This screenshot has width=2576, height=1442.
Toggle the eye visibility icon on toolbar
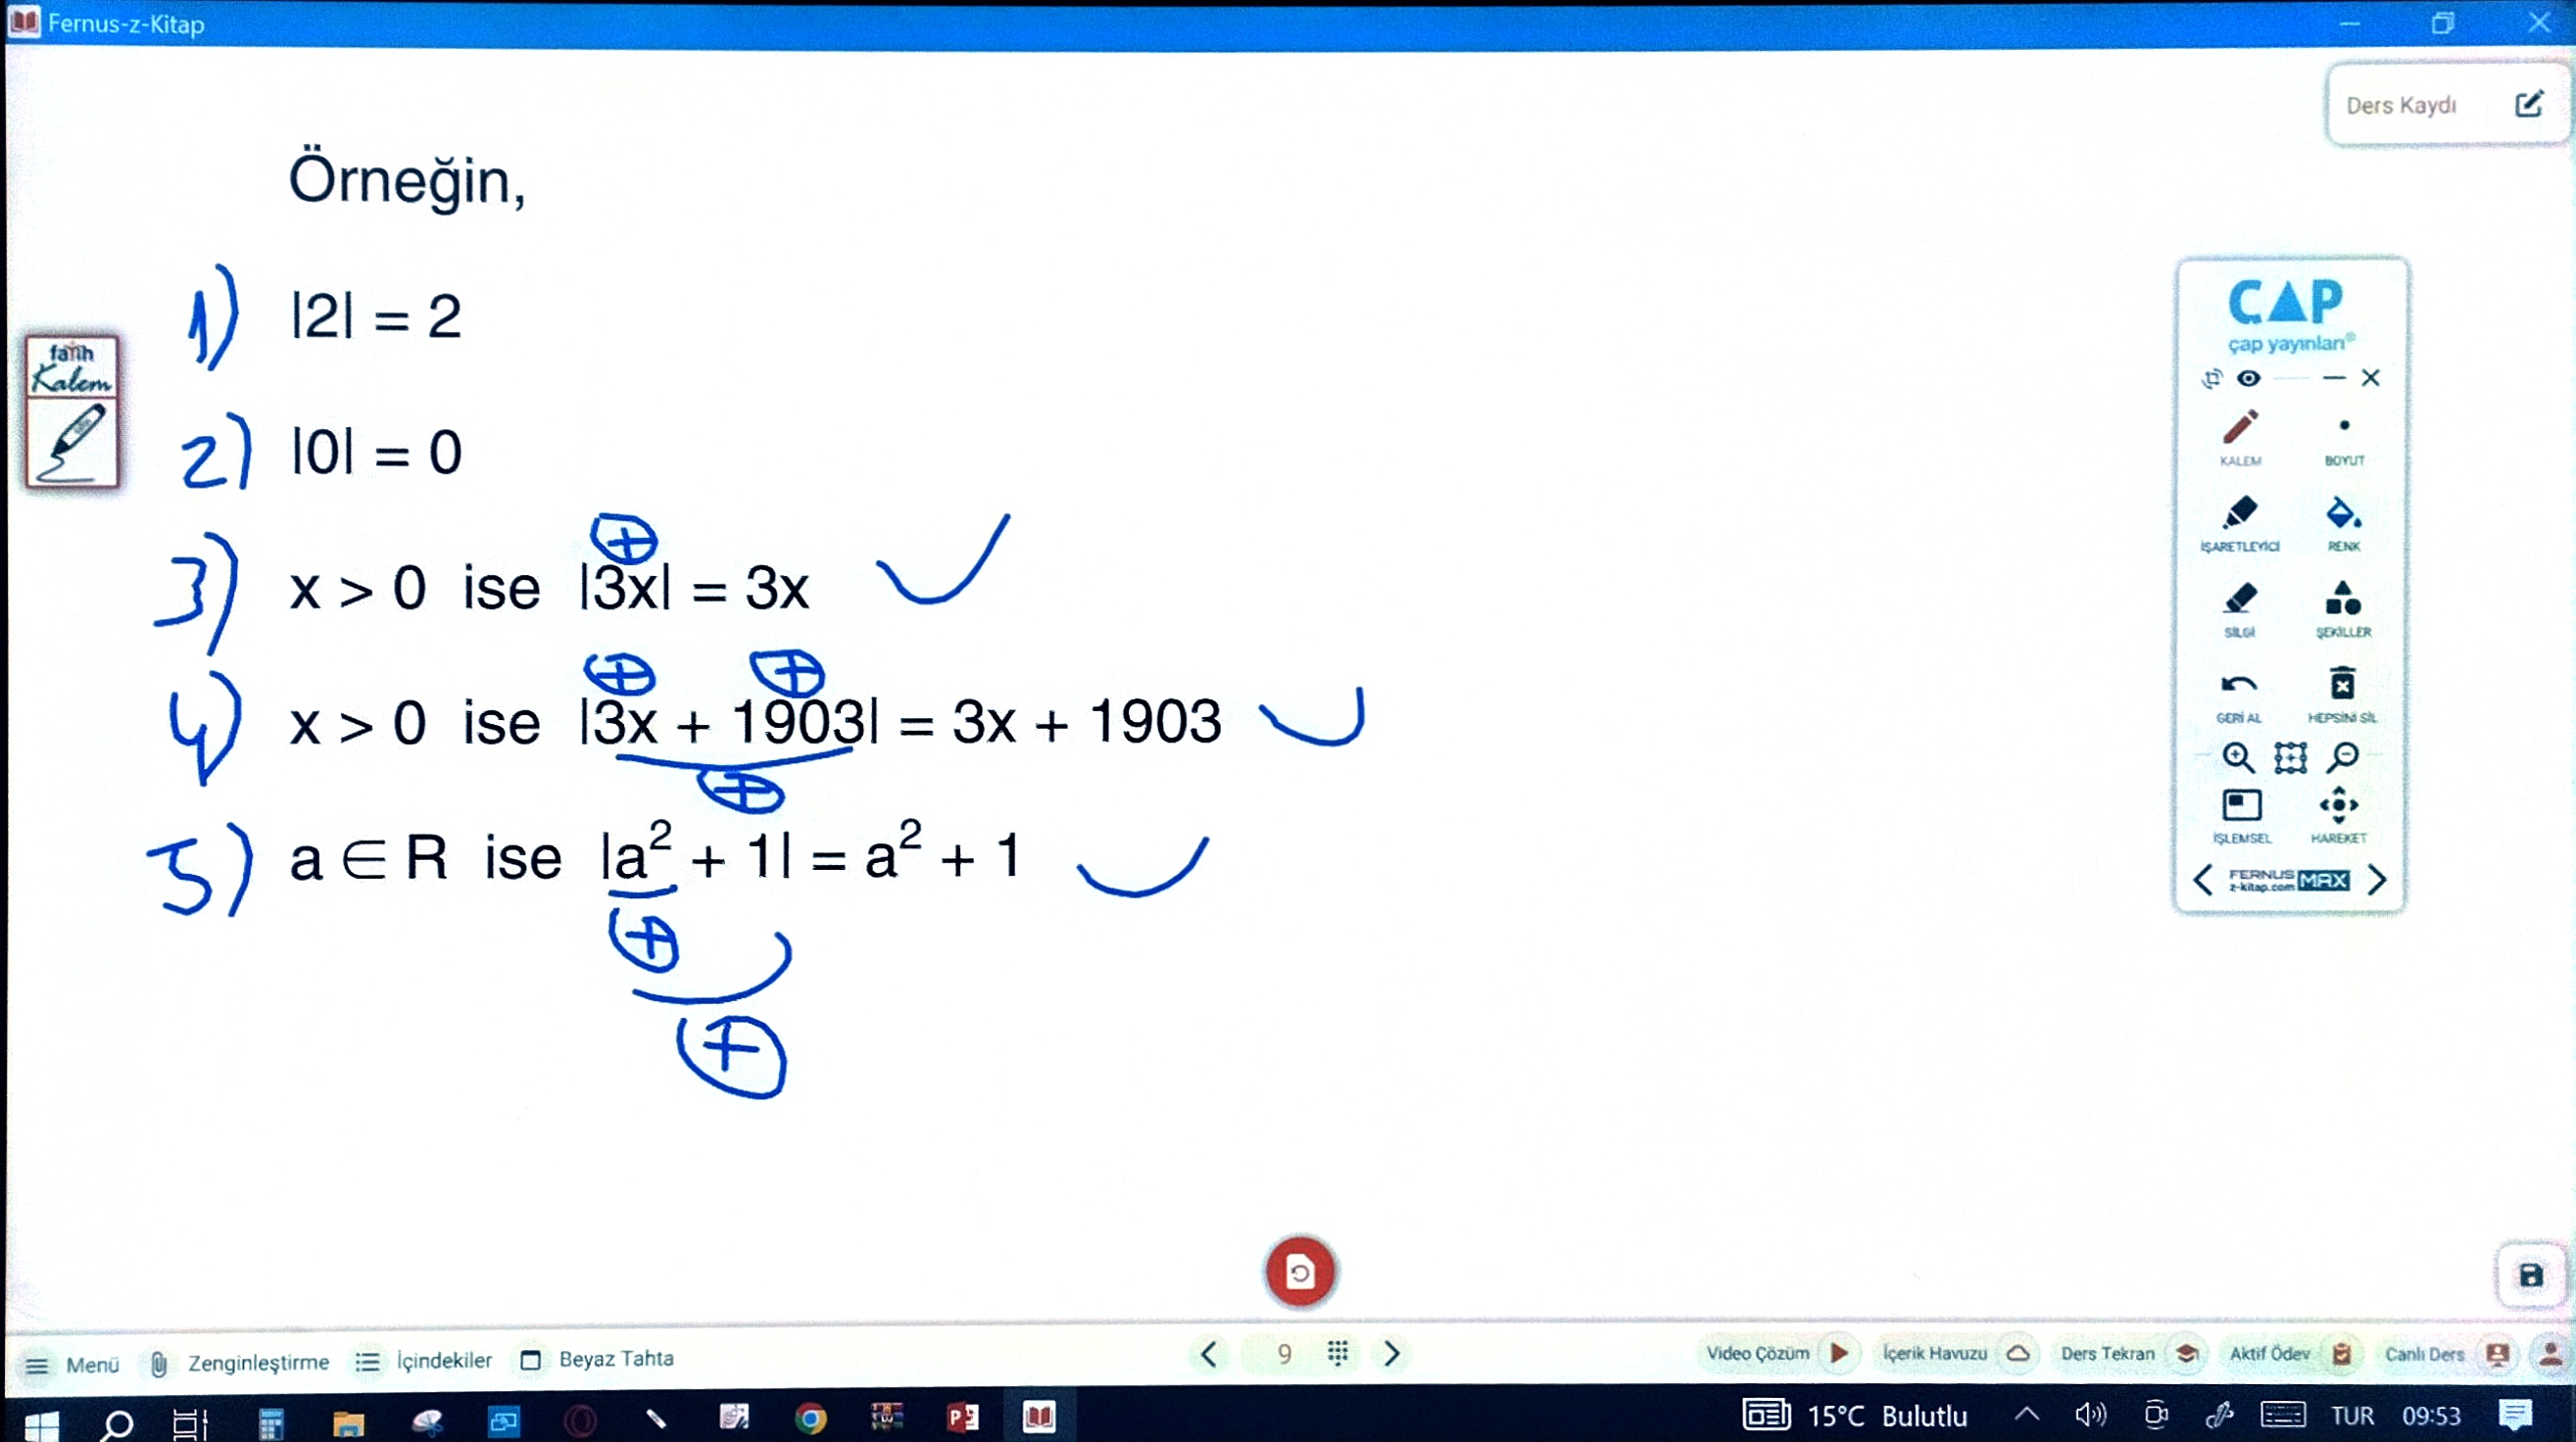(2250, 378)
